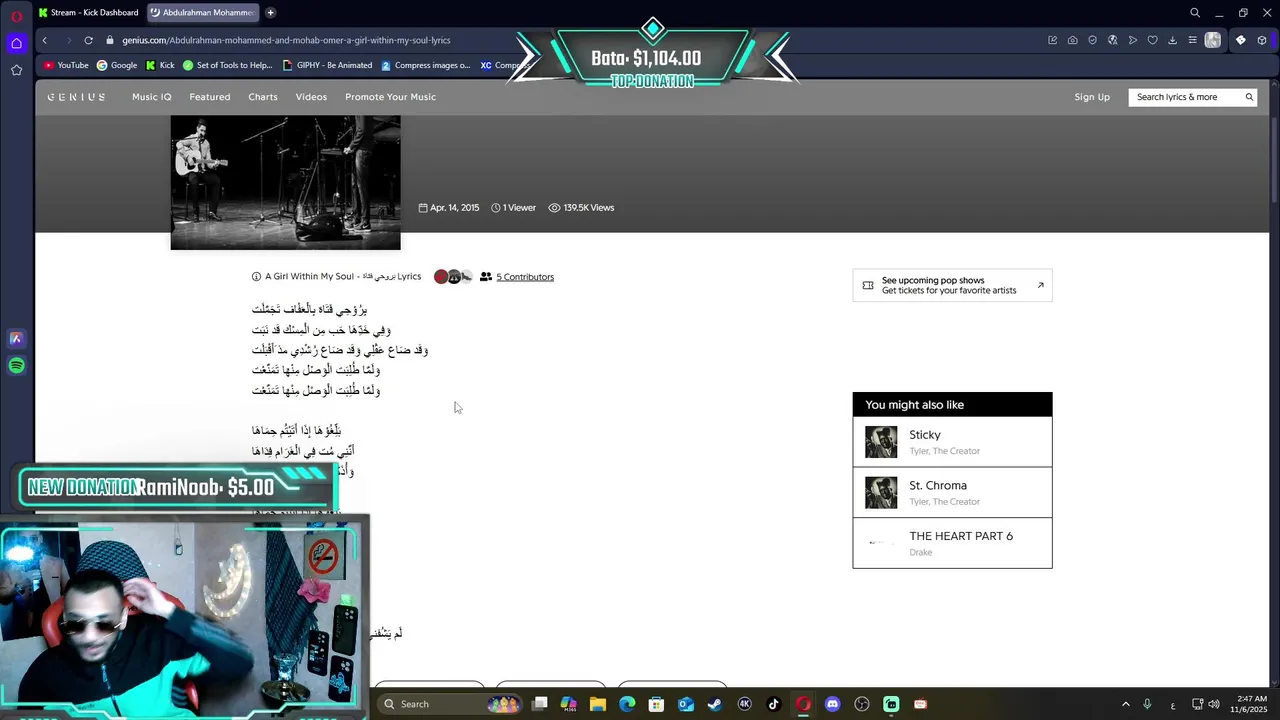Click the browser address bar URL

(286, 40)
